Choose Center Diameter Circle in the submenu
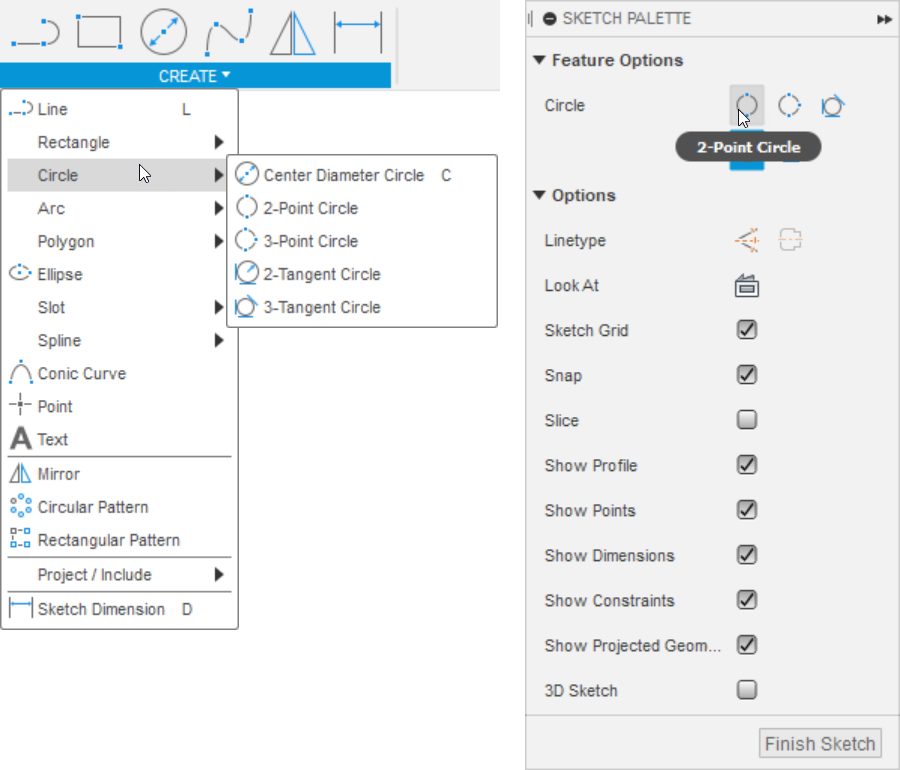This screenshot has height=770, width=900. (x=362, y=175)
